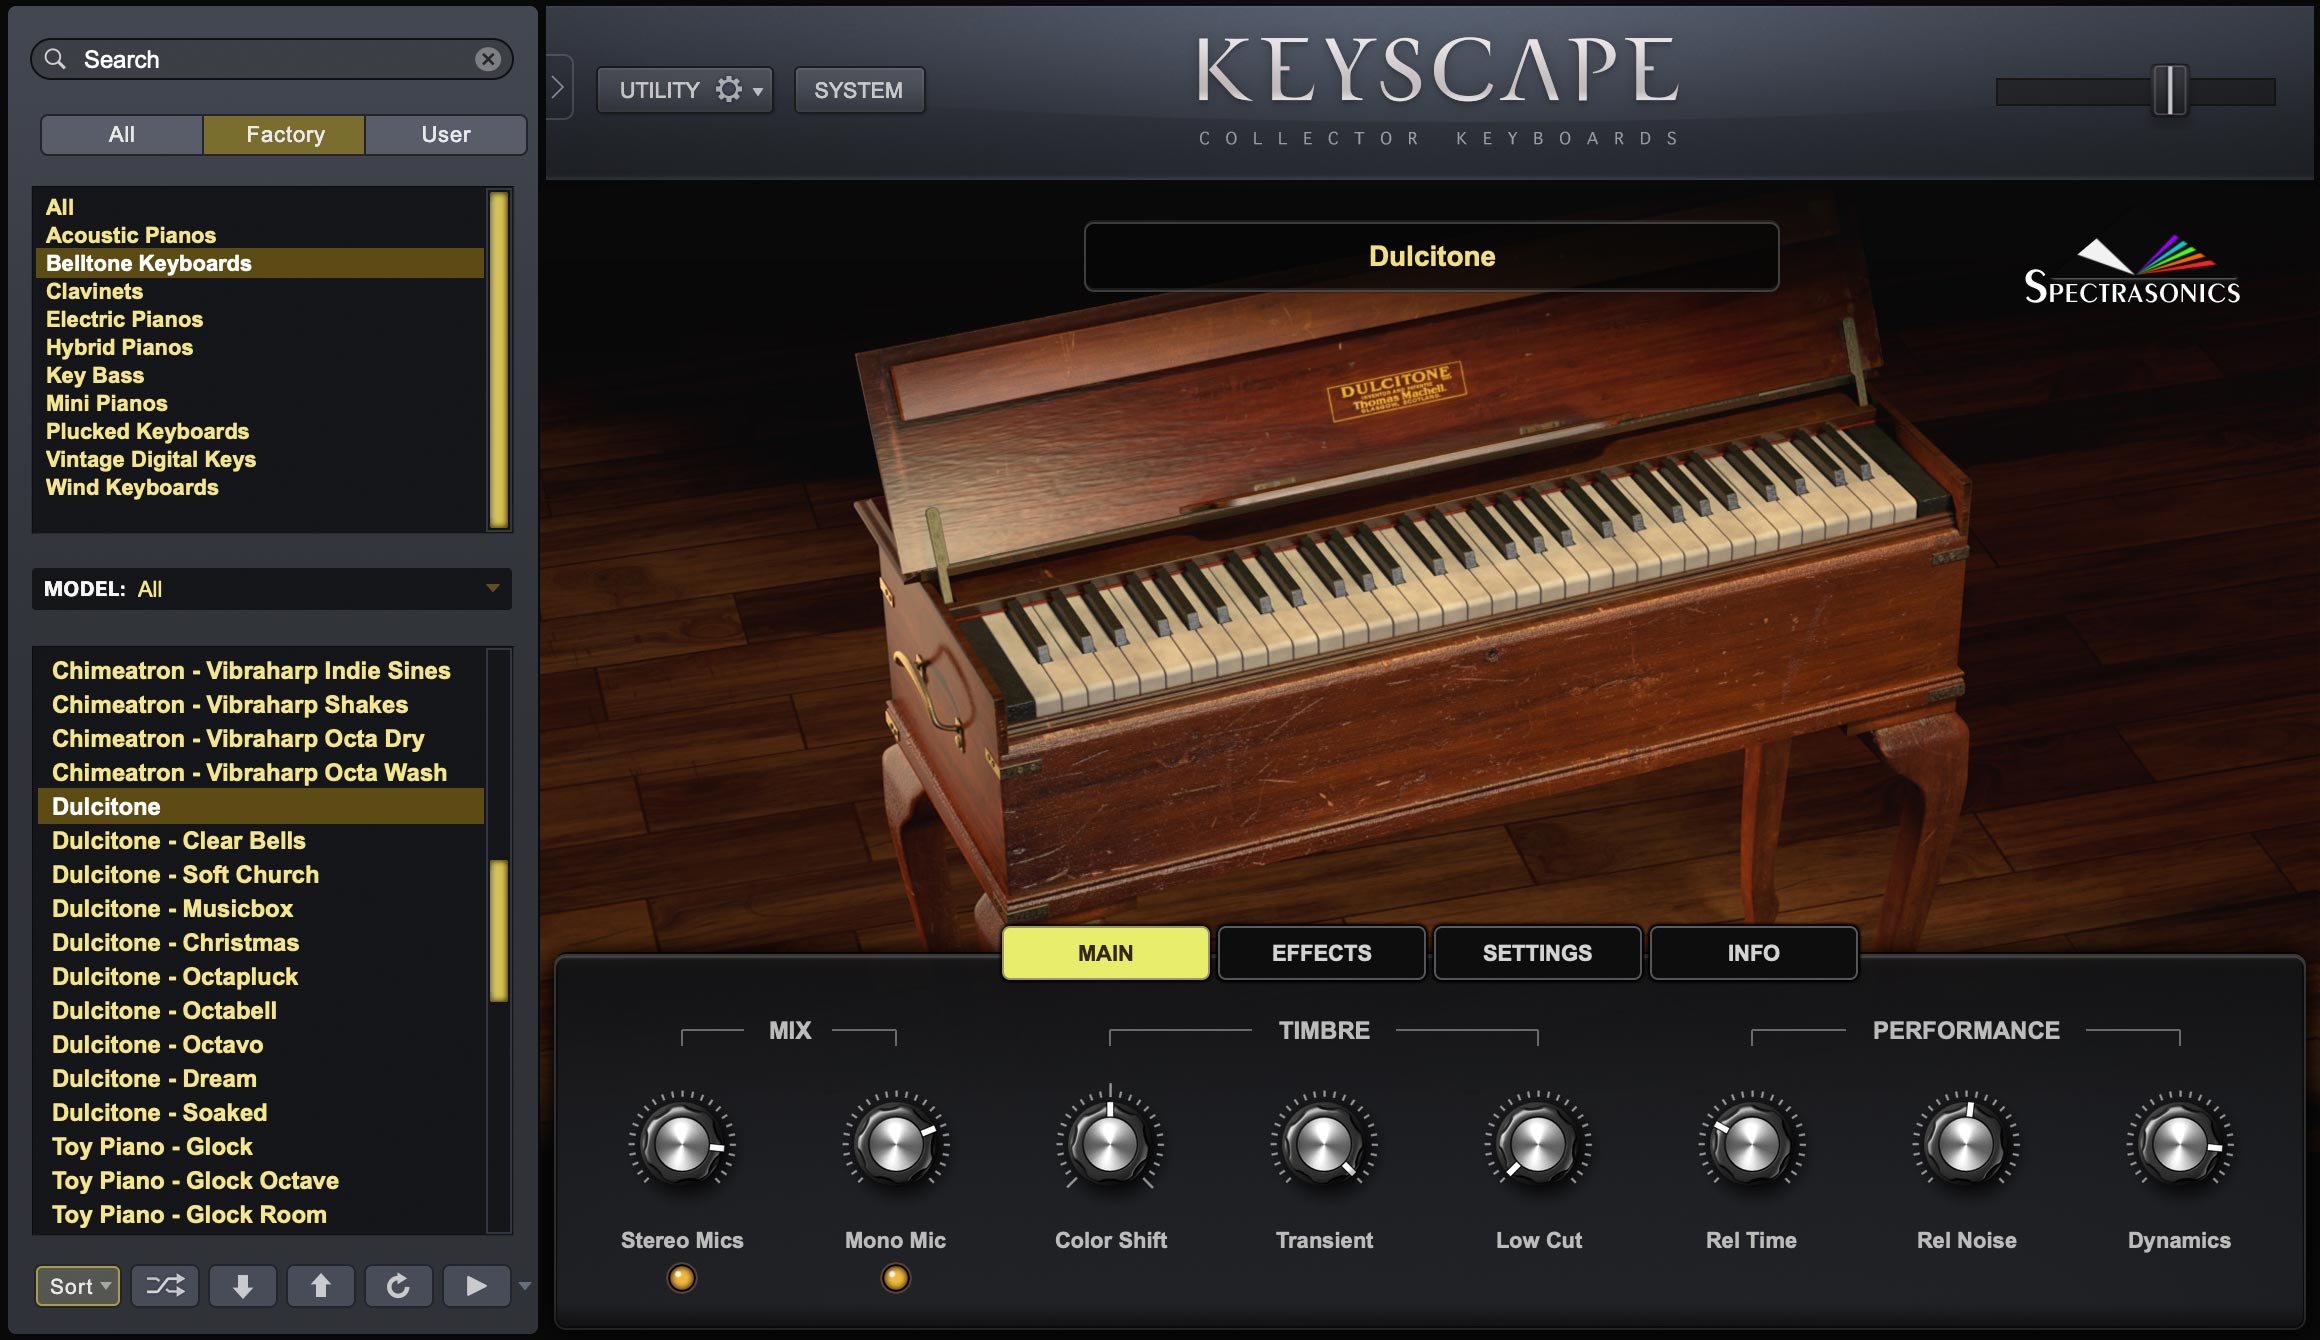Collapse the browser with the arrow handle
This screenshot has height=1340, width=2320.
(x=559, y=87)
